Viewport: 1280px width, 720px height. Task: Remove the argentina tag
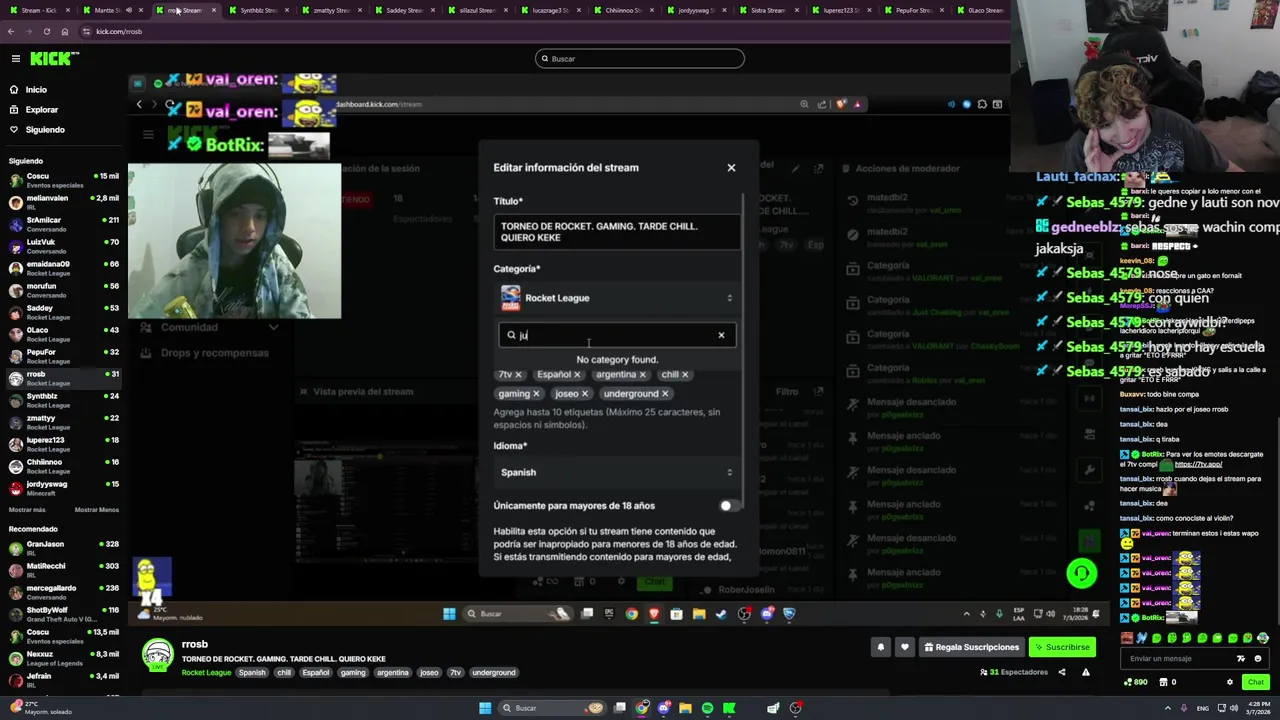[x=642, y=375]
